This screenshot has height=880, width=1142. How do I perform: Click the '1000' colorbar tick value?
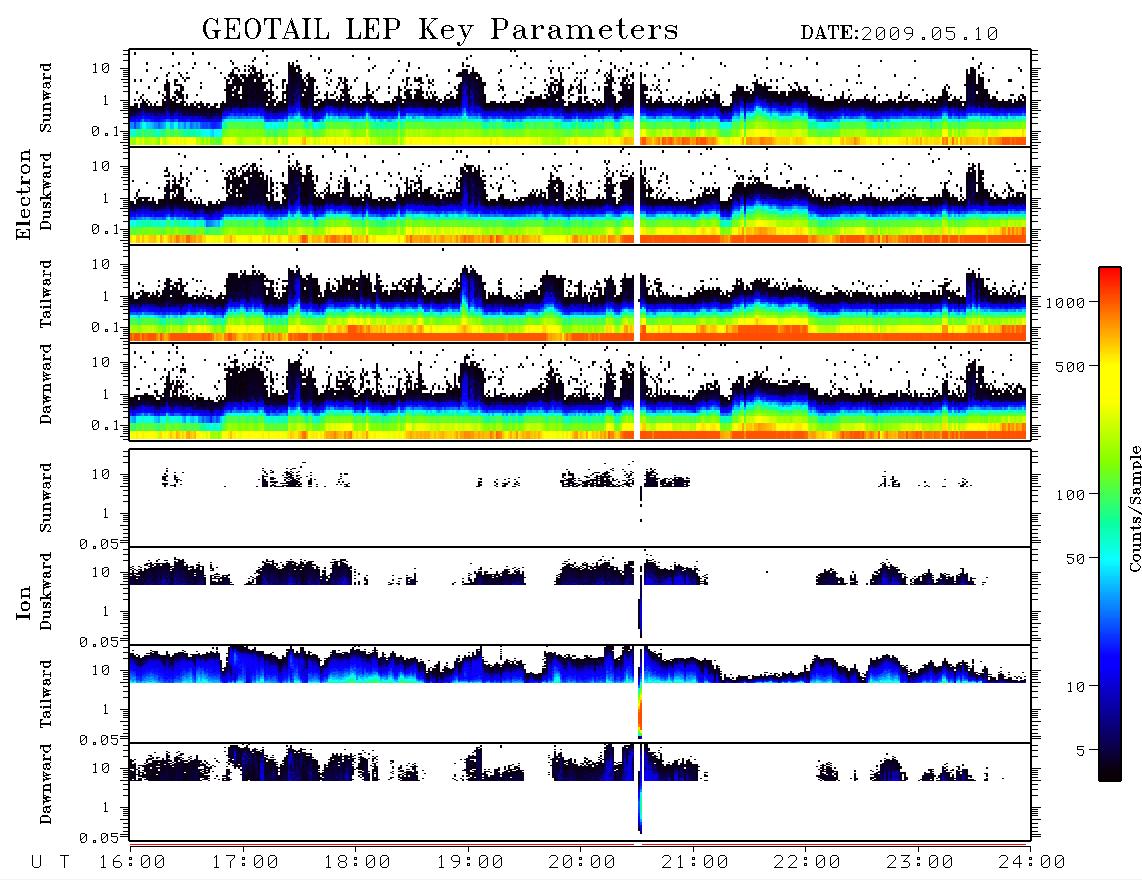point(1066,303)
